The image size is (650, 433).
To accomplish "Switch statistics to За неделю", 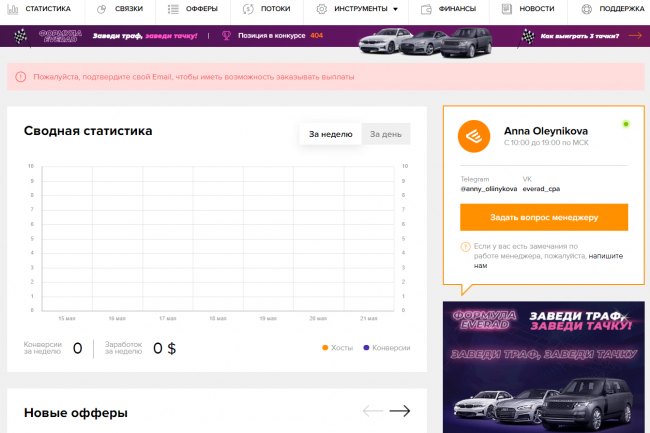I will (329, 134).
